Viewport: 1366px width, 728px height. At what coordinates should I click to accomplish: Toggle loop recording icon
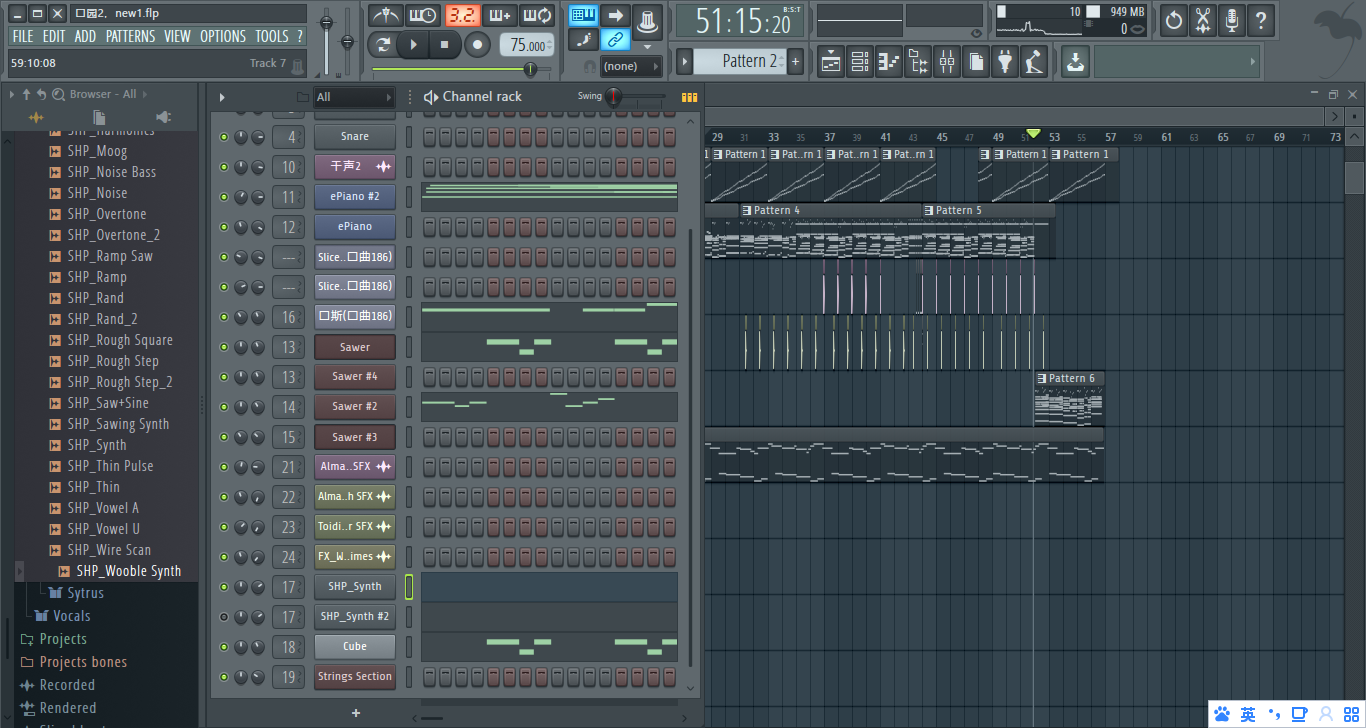(x=538, y=16)
